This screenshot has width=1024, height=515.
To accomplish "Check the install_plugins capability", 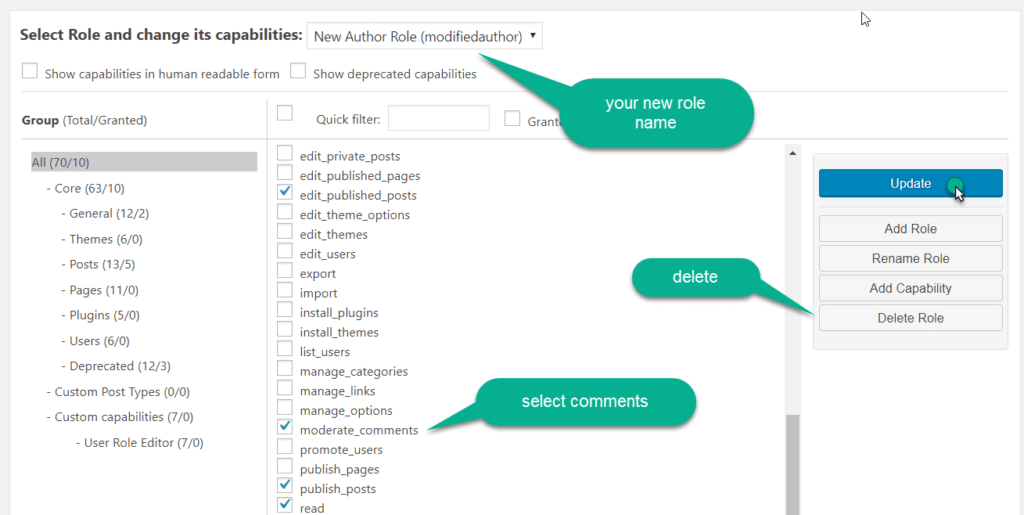I will coord(285,310).
